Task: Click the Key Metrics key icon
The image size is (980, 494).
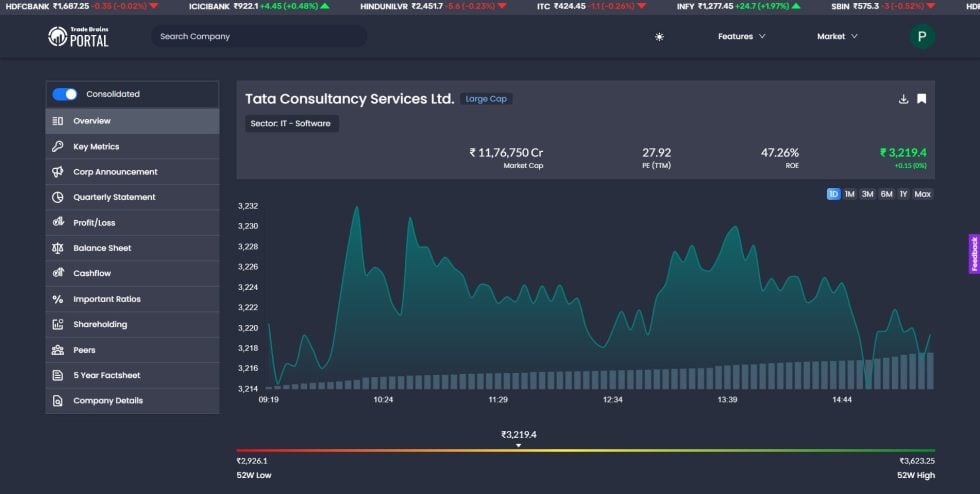Action: [x=58, y=146]
